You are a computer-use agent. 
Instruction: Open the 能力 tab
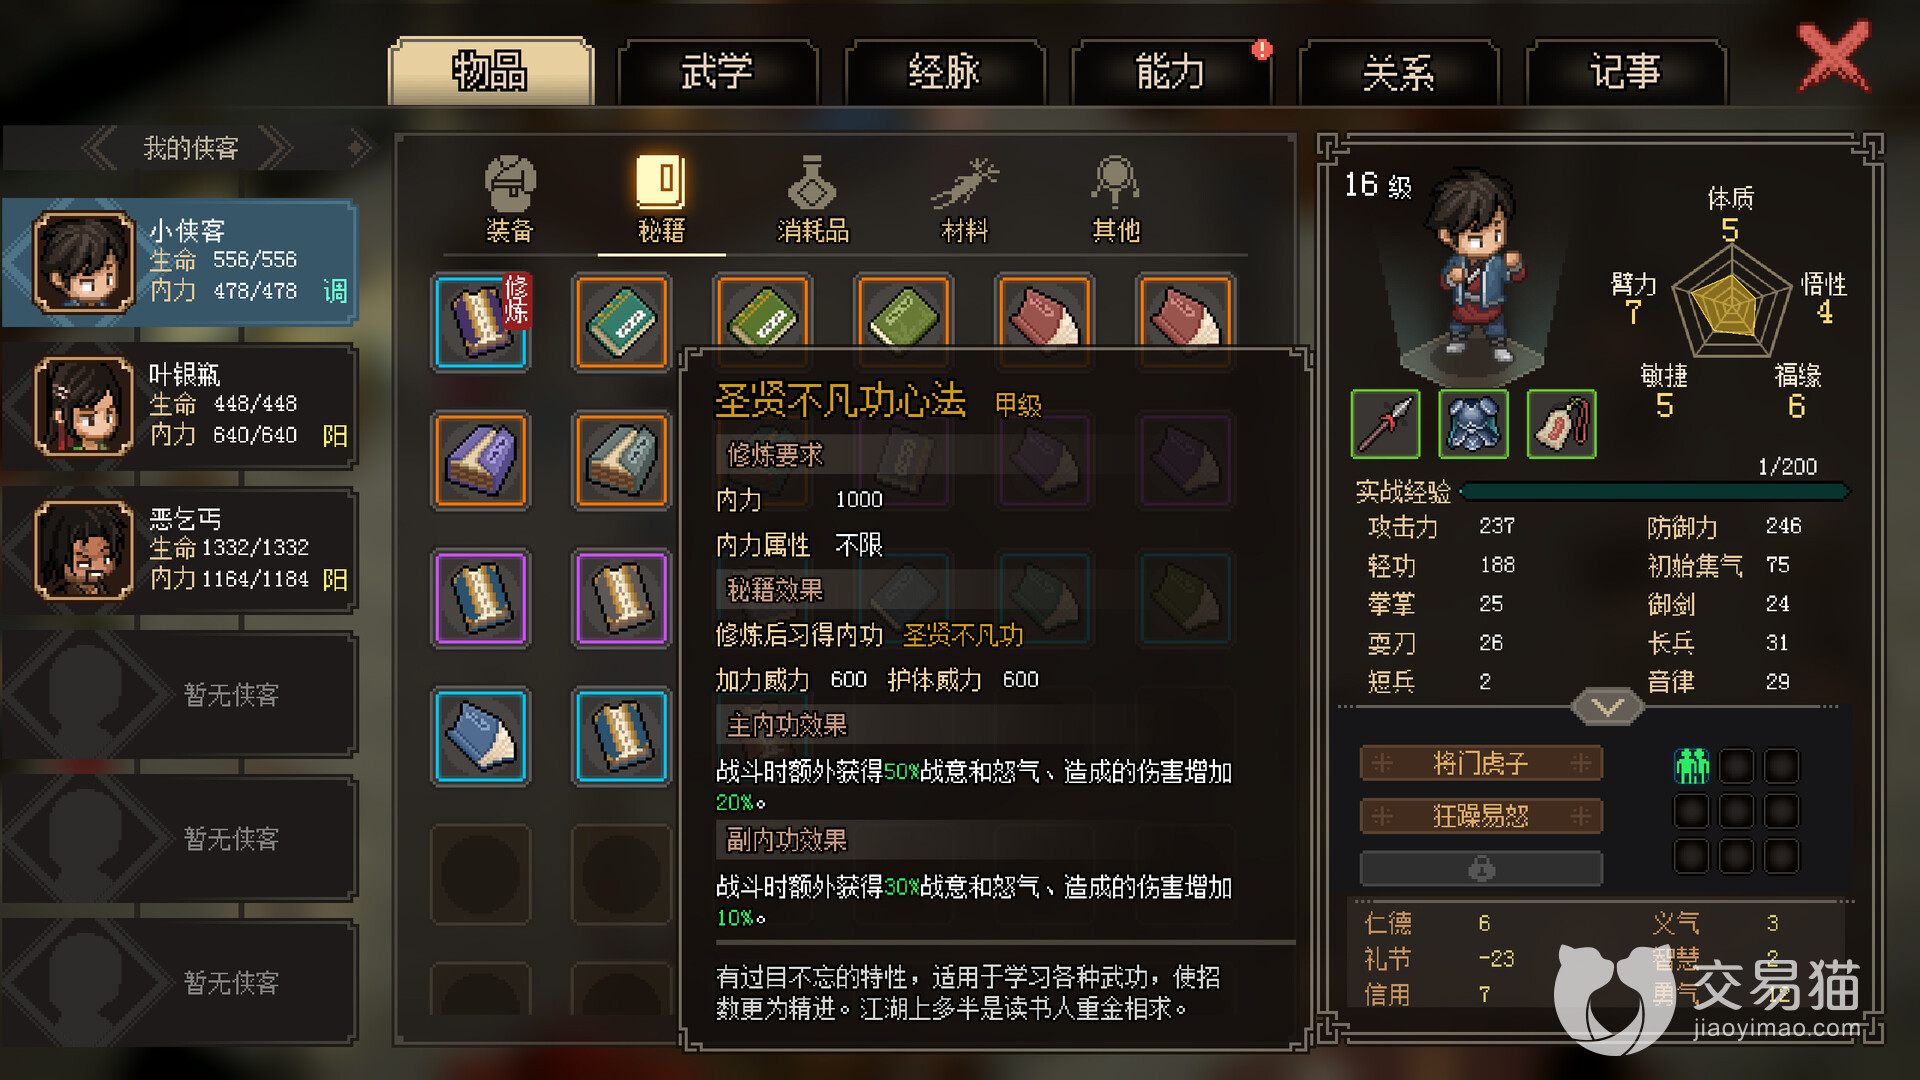click(1171, 72)
